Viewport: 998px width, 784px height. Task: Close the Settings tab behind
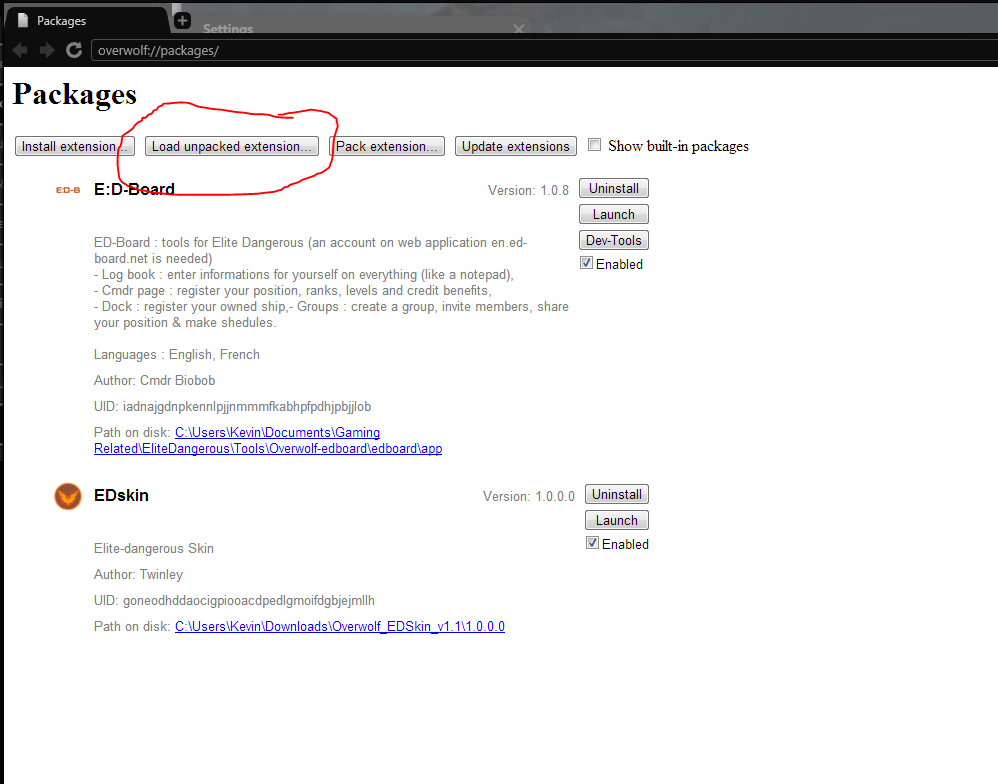point(519,29)
